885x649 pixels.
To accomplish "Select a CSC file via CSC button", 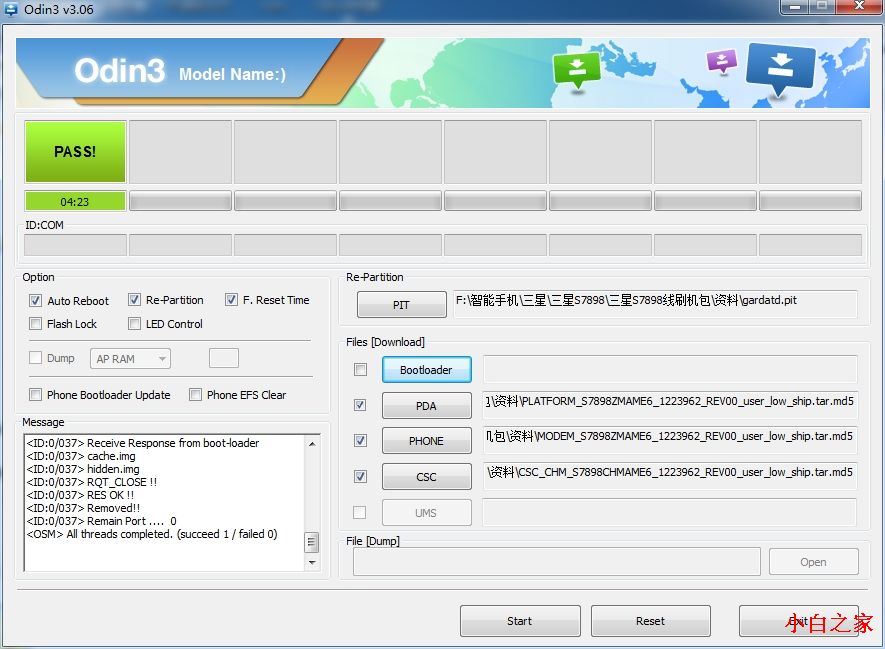I will pos(427,477).
